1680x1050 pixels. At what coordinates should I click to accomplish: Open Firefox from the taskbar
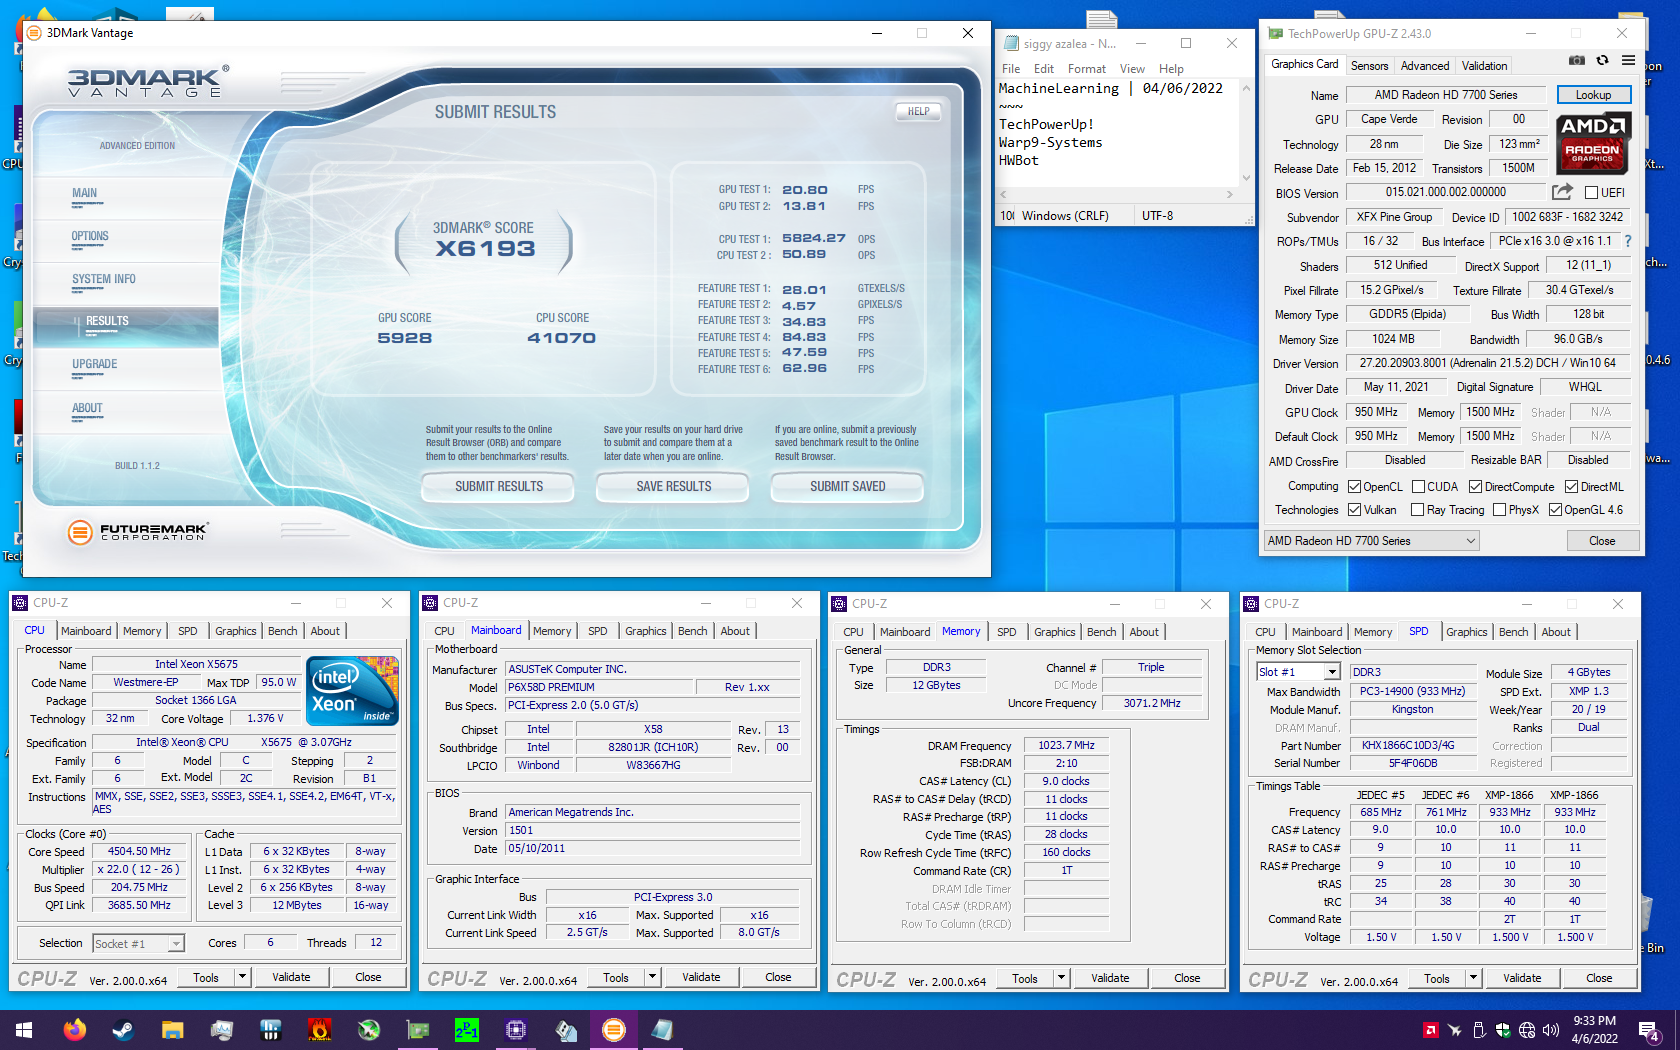[74, 1029]
